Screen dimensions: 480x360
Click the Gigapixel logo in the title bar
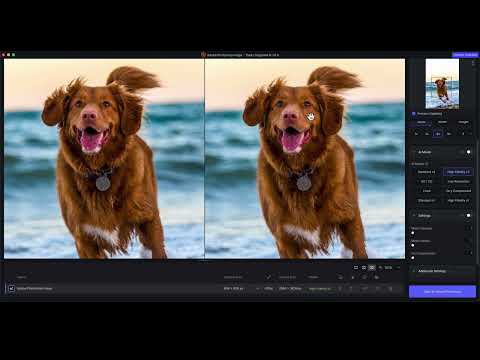(x=203, y=54)
